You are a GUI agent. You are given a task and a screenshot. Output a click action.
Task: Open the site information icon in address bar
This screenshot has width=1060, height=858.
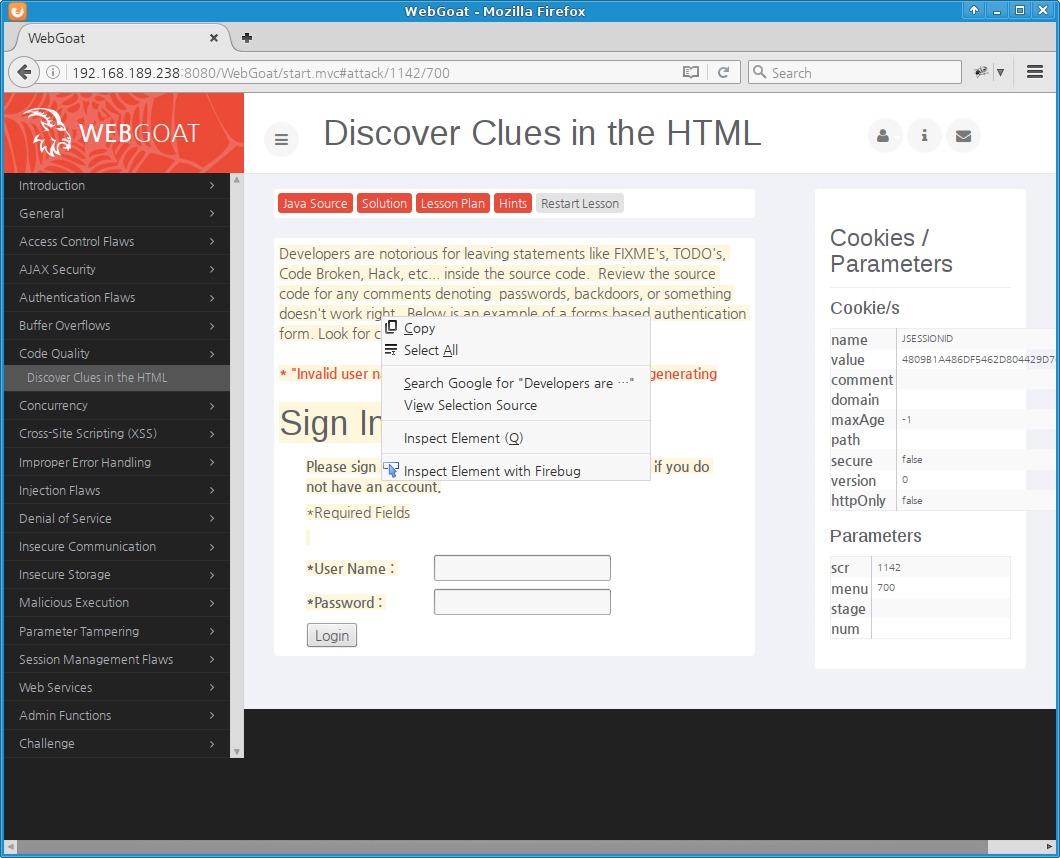[x=53, y=72]
